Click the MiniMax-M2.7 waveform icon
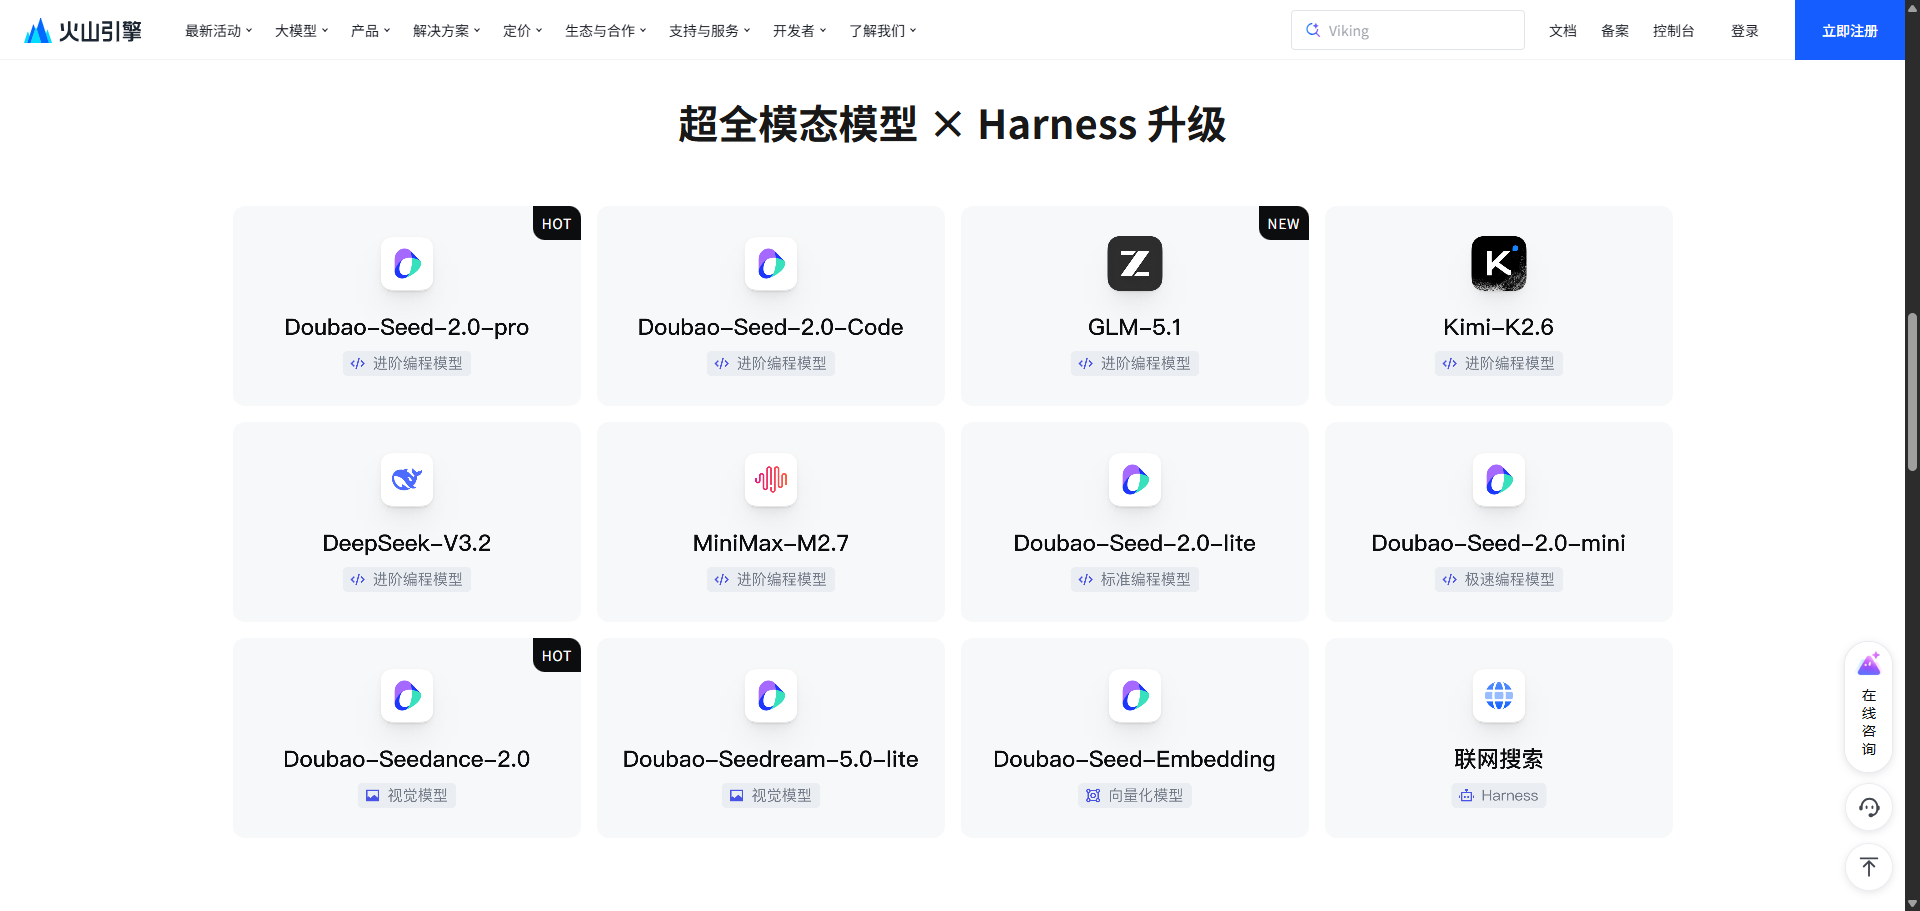The width and height of the screenshot is (1920, 911). [x=771, y=480]
